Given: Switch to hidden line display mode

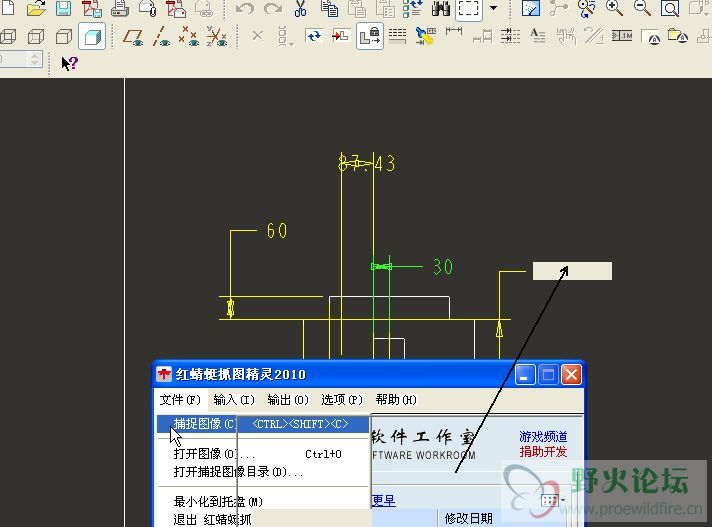Looking at the screenshot, I should click(x=36, y=36).
